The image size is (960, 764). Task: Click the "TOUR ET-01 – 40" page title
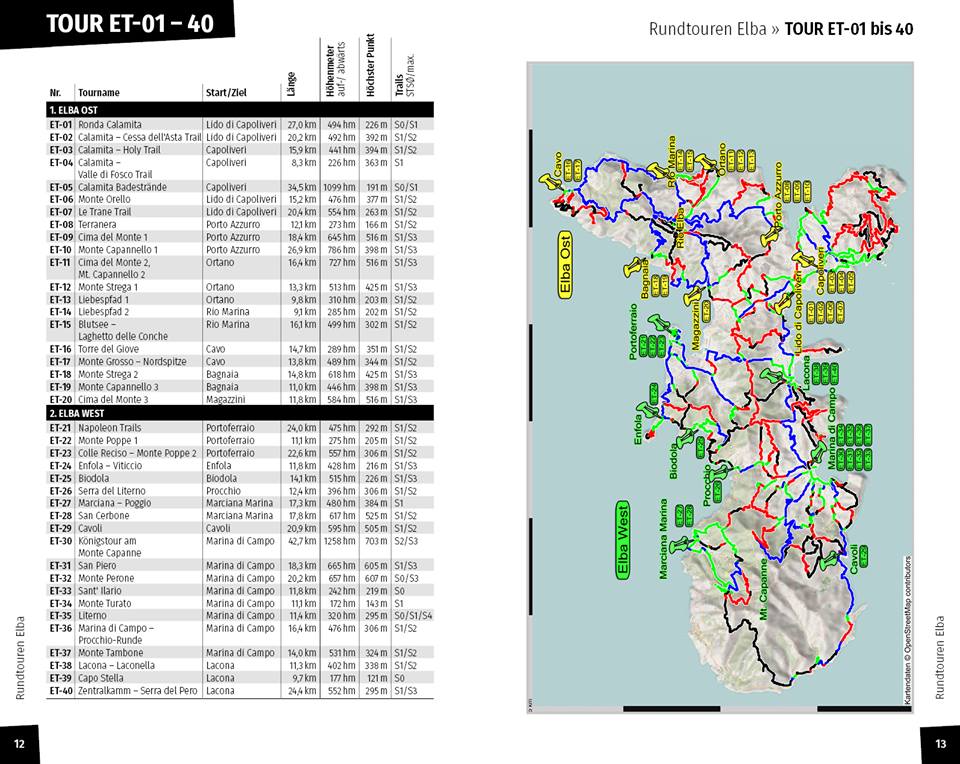[130, 24]
